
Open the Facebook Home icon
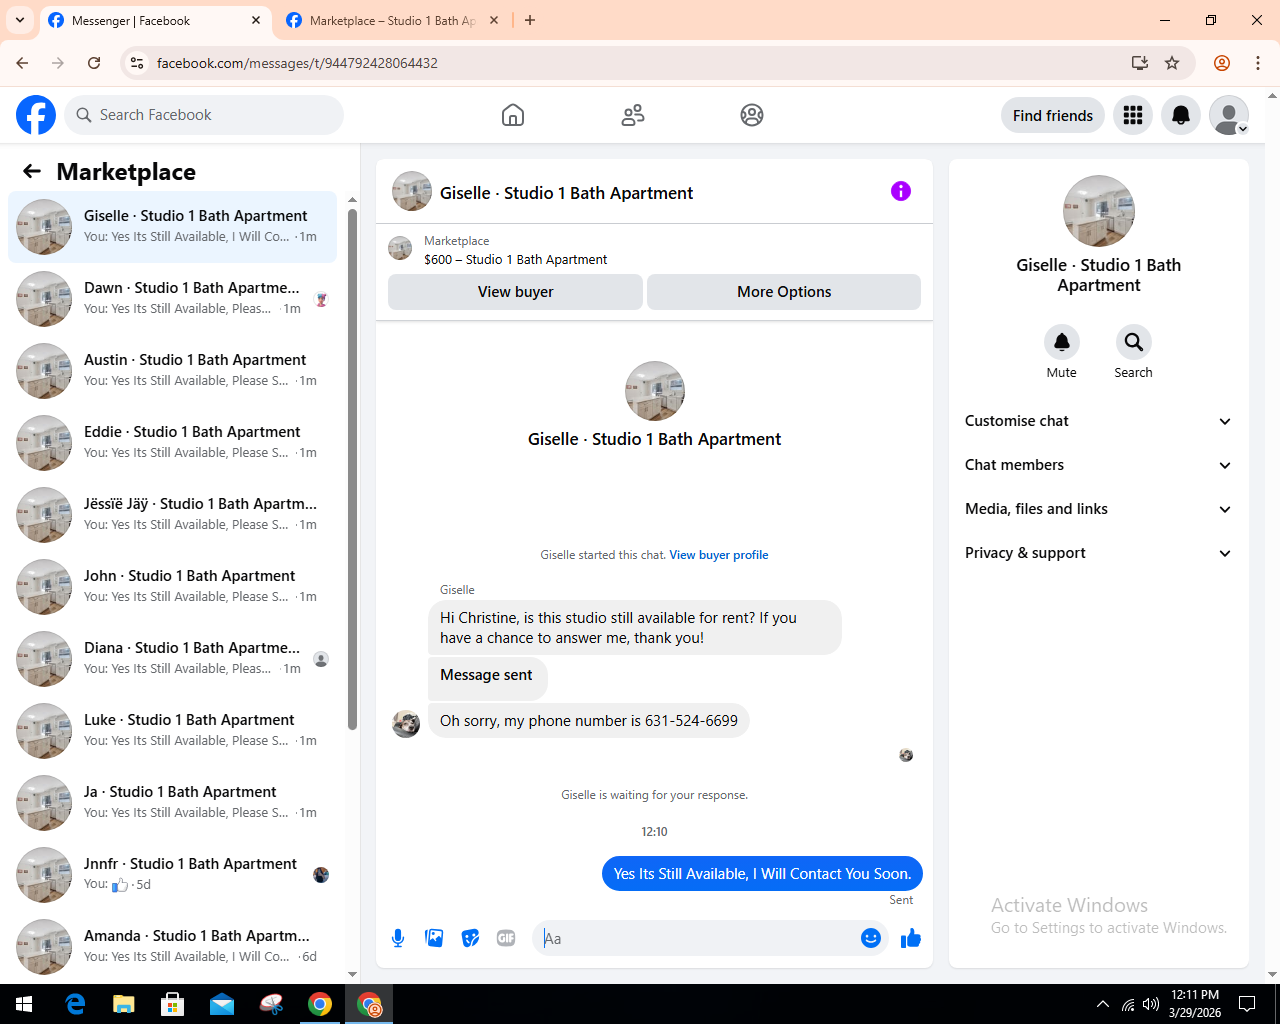coord(513,115)
